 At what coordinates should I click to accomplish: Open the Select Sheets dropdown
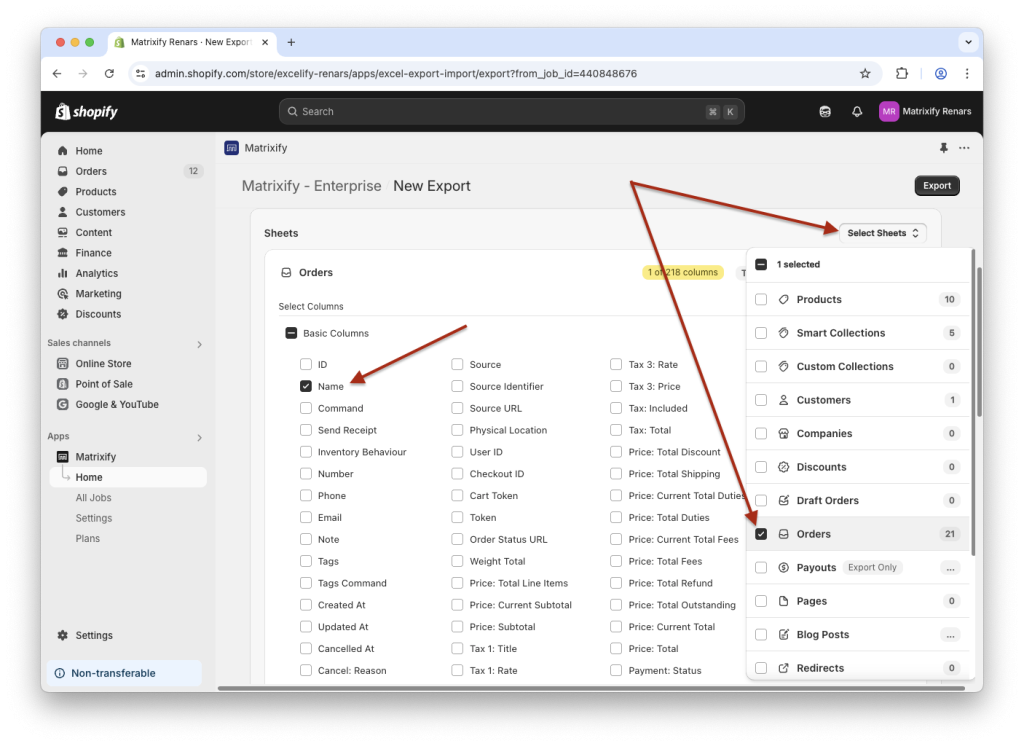point(882,232)
